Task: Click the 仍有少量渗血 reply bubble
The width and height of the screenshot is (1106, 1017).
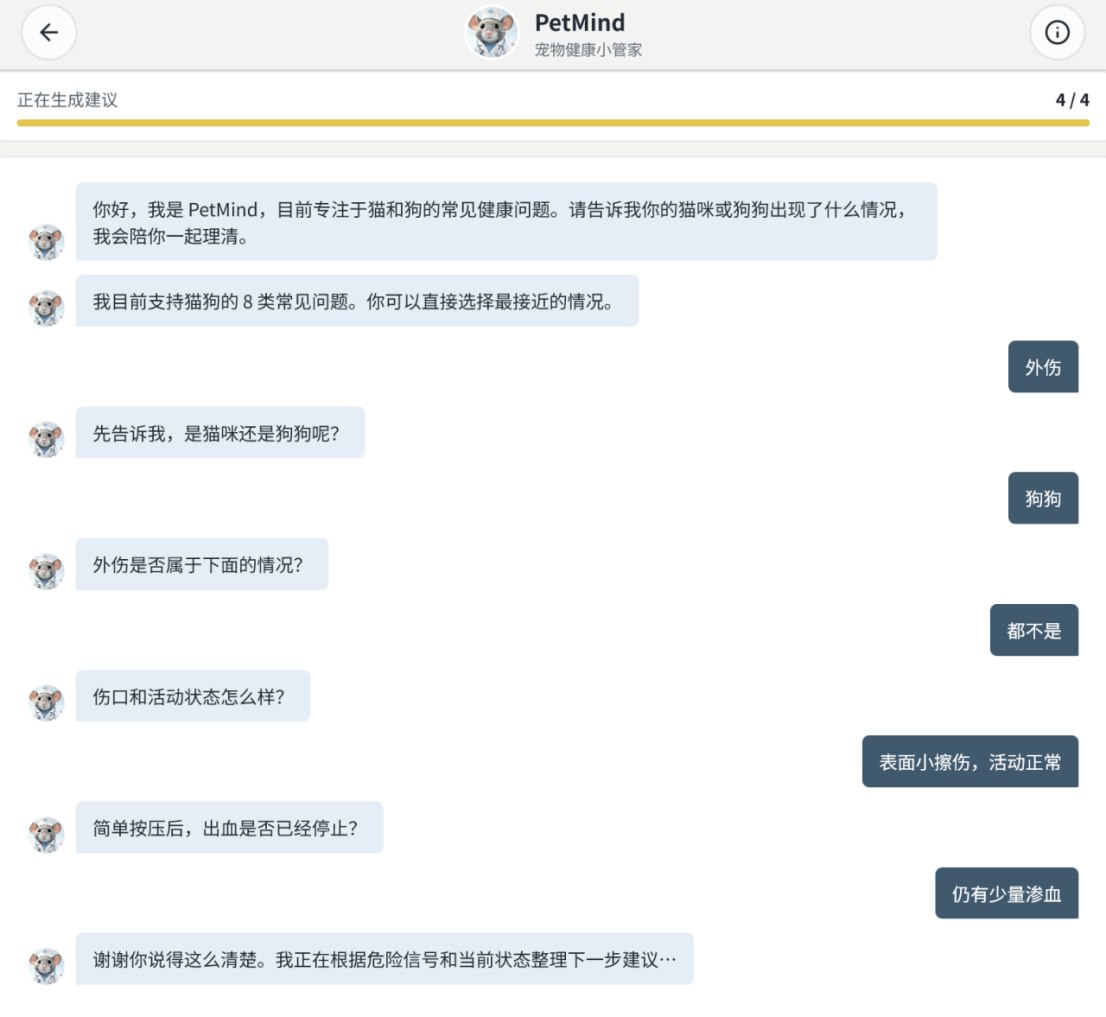Action: 1007,894
